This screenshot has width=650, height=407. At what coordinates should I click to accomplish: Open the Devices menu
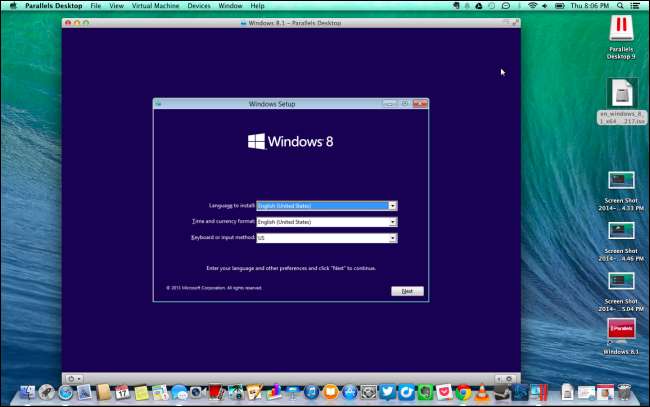click(x=199, y=6)
